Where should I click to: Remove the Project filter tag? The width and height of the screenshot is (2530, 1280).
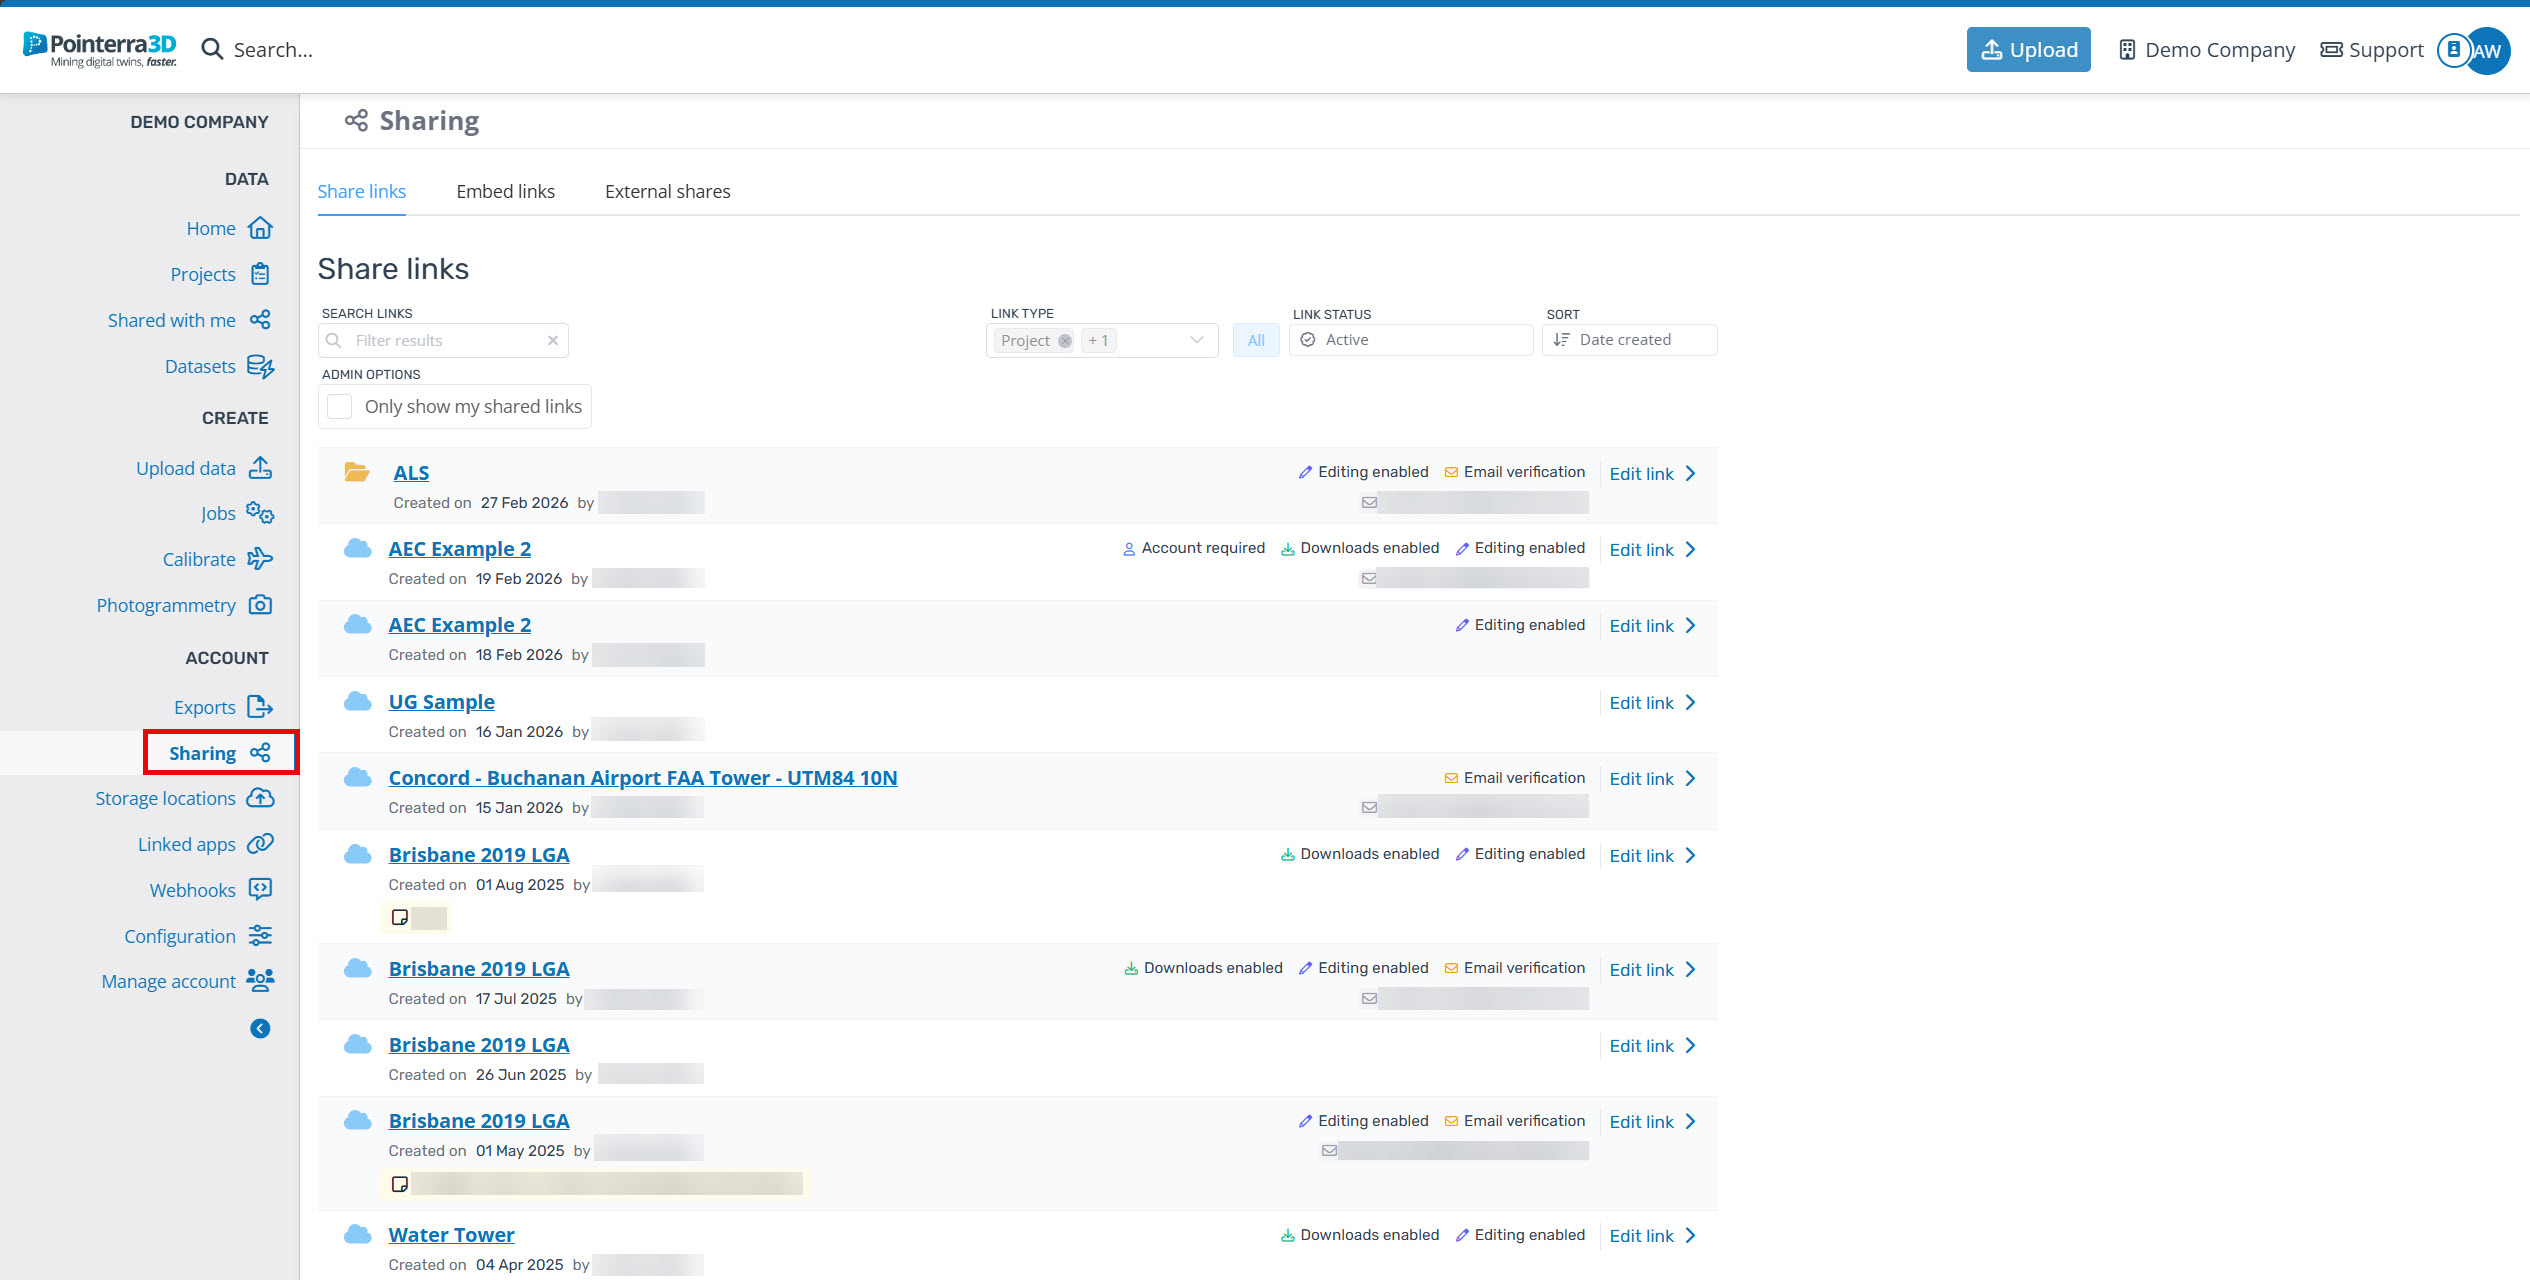(x=1065, y=341)
